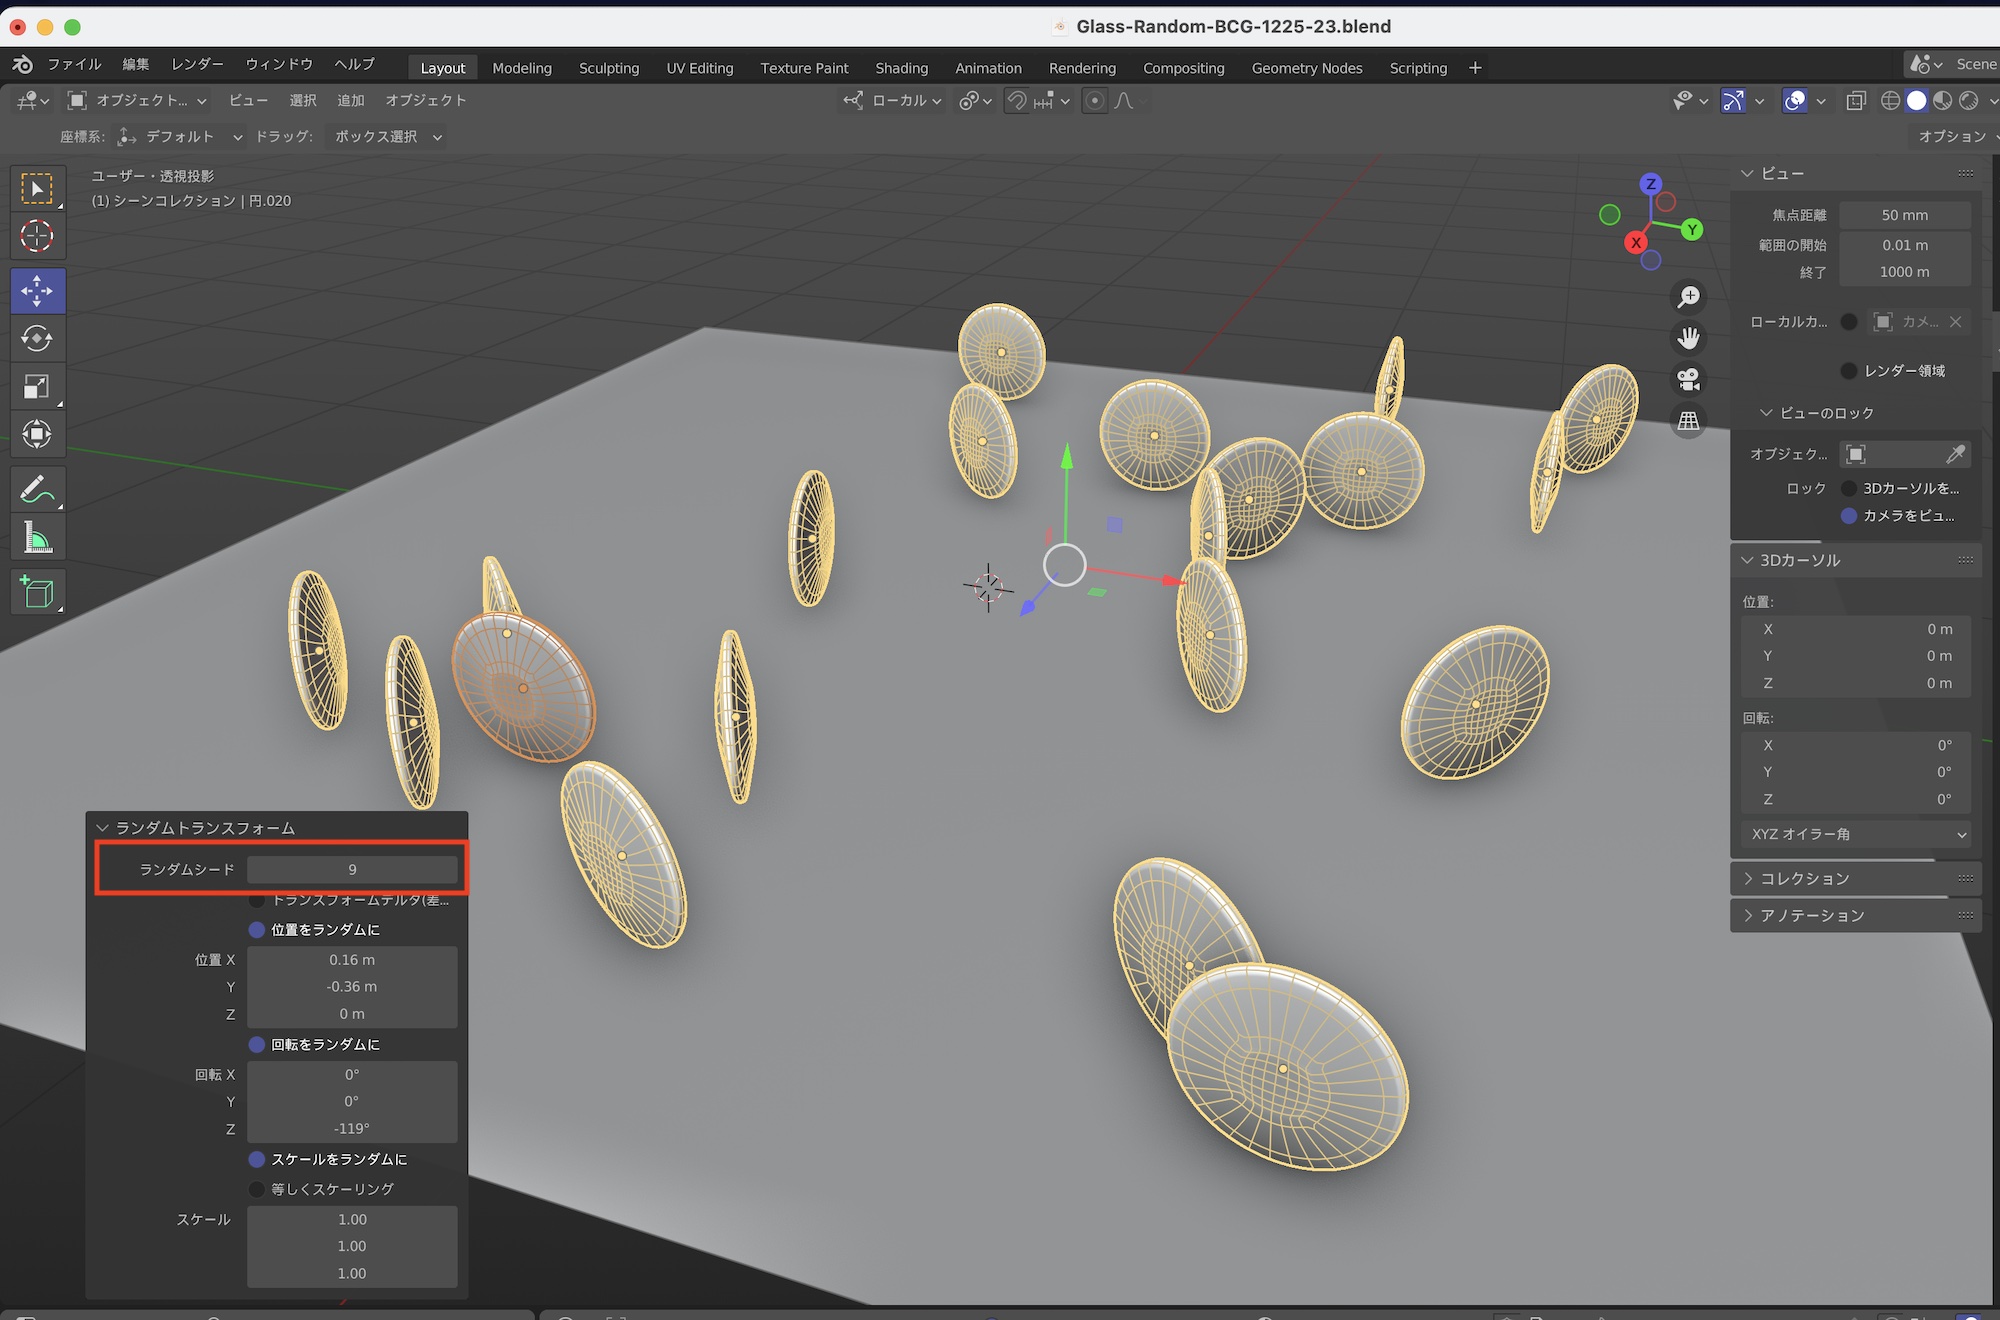Click the ランダムシード value slider field

pyautogui.click(x=352, y=869)
